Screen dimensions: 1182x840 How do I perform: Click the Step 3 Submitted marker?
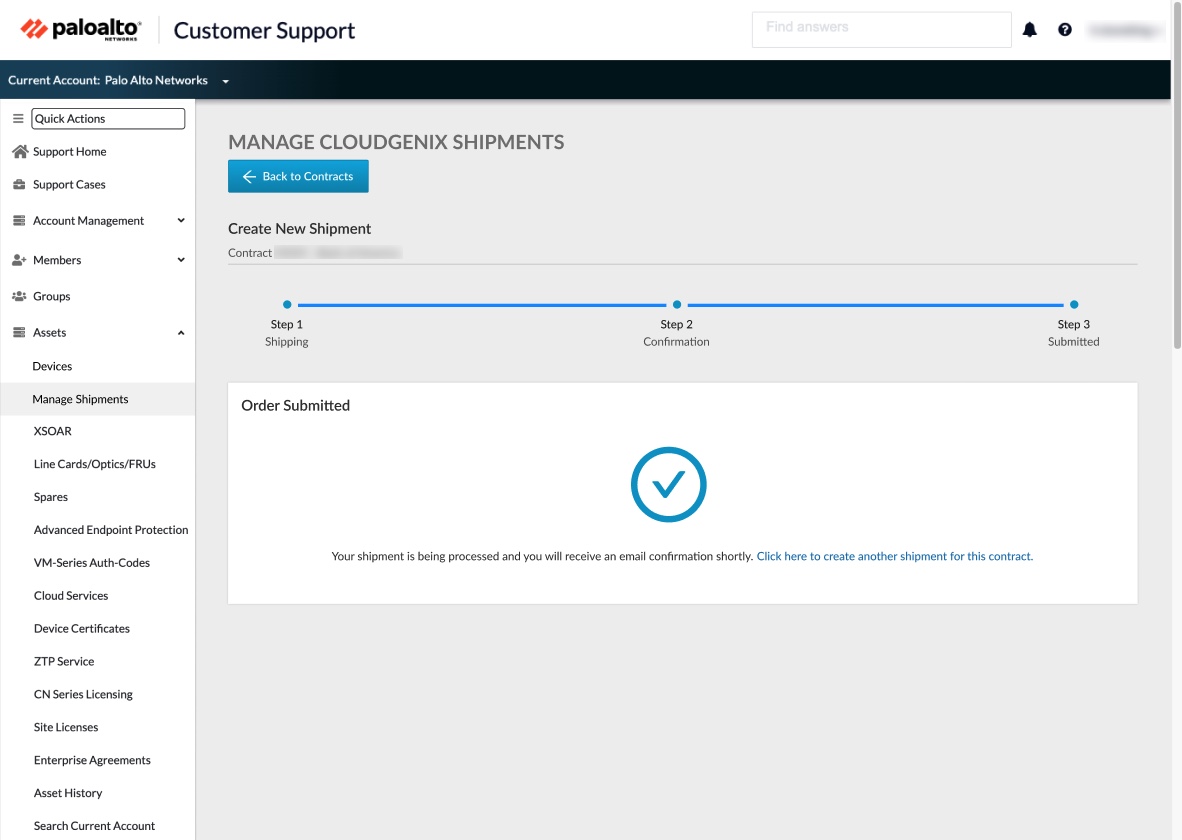1073,304
